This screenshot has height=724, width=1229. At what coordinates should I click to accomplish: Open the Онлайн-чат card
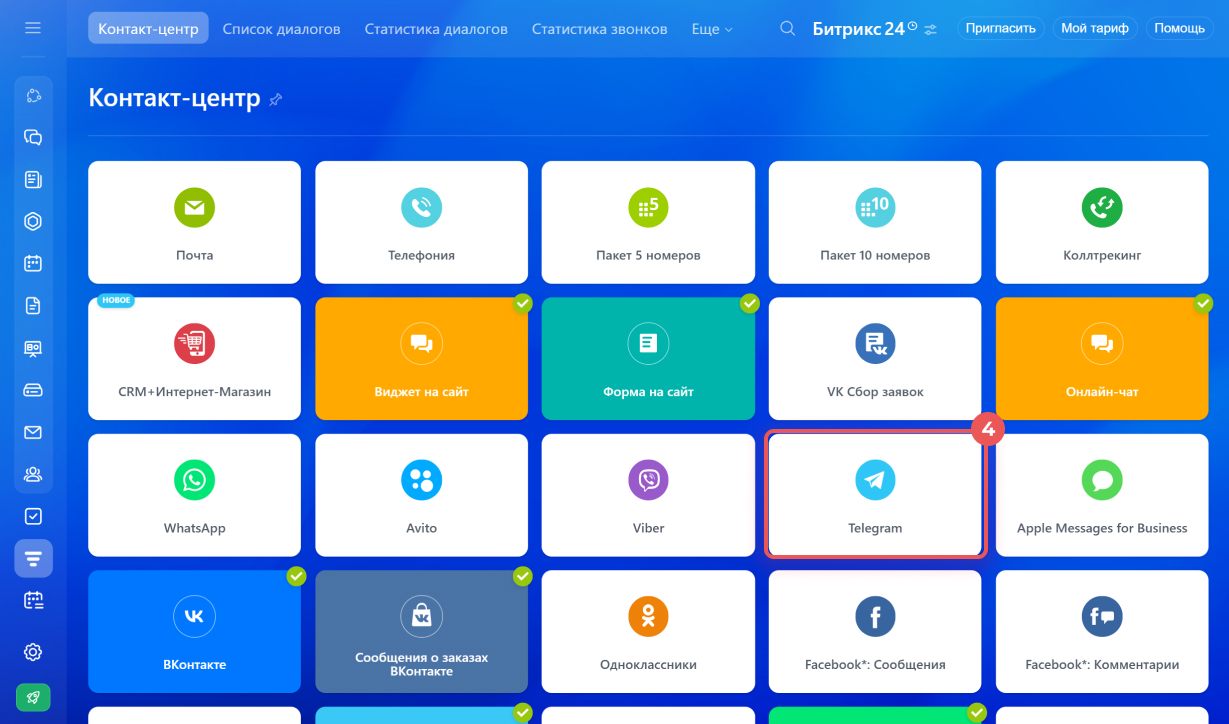[1102, 358]
